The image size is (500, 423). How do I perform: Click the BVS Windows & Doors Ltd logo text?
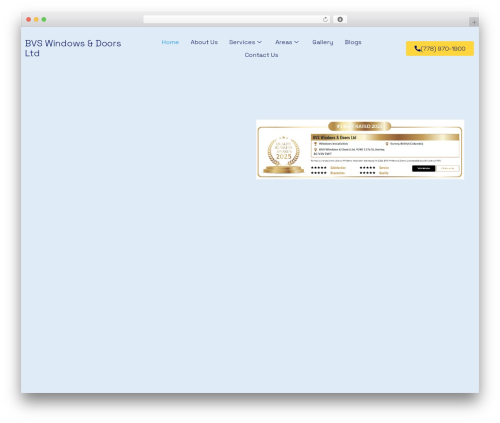click(73, 48)
